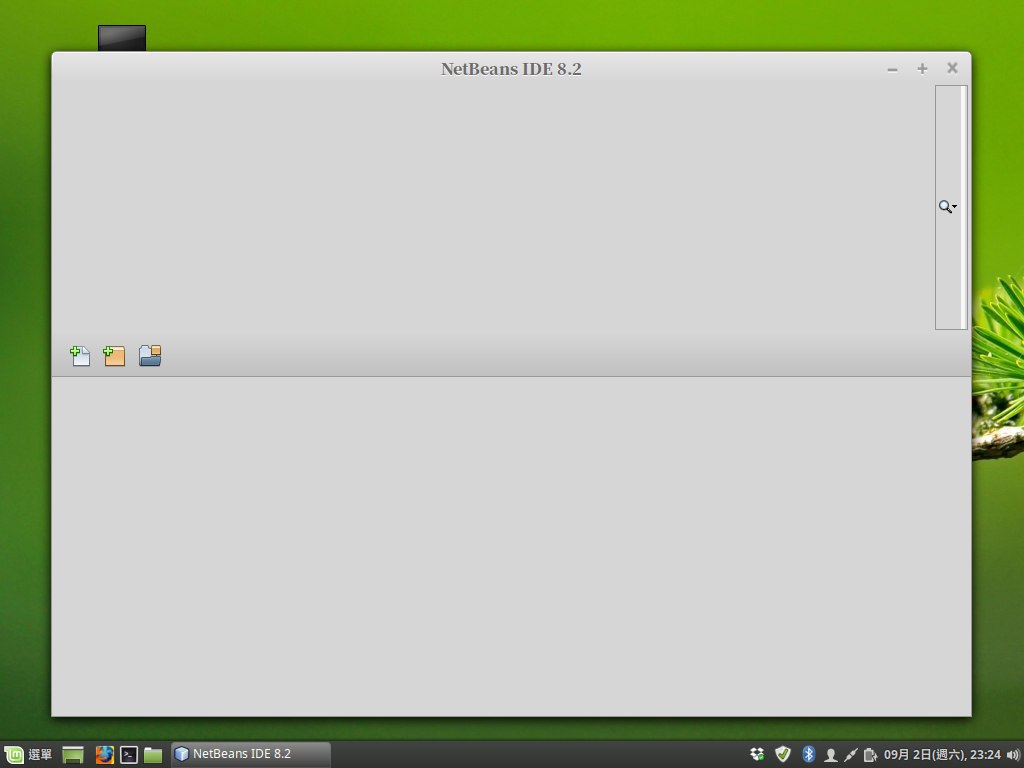
Task: Click the Dropbox tray icon
Action: [757, 754]
